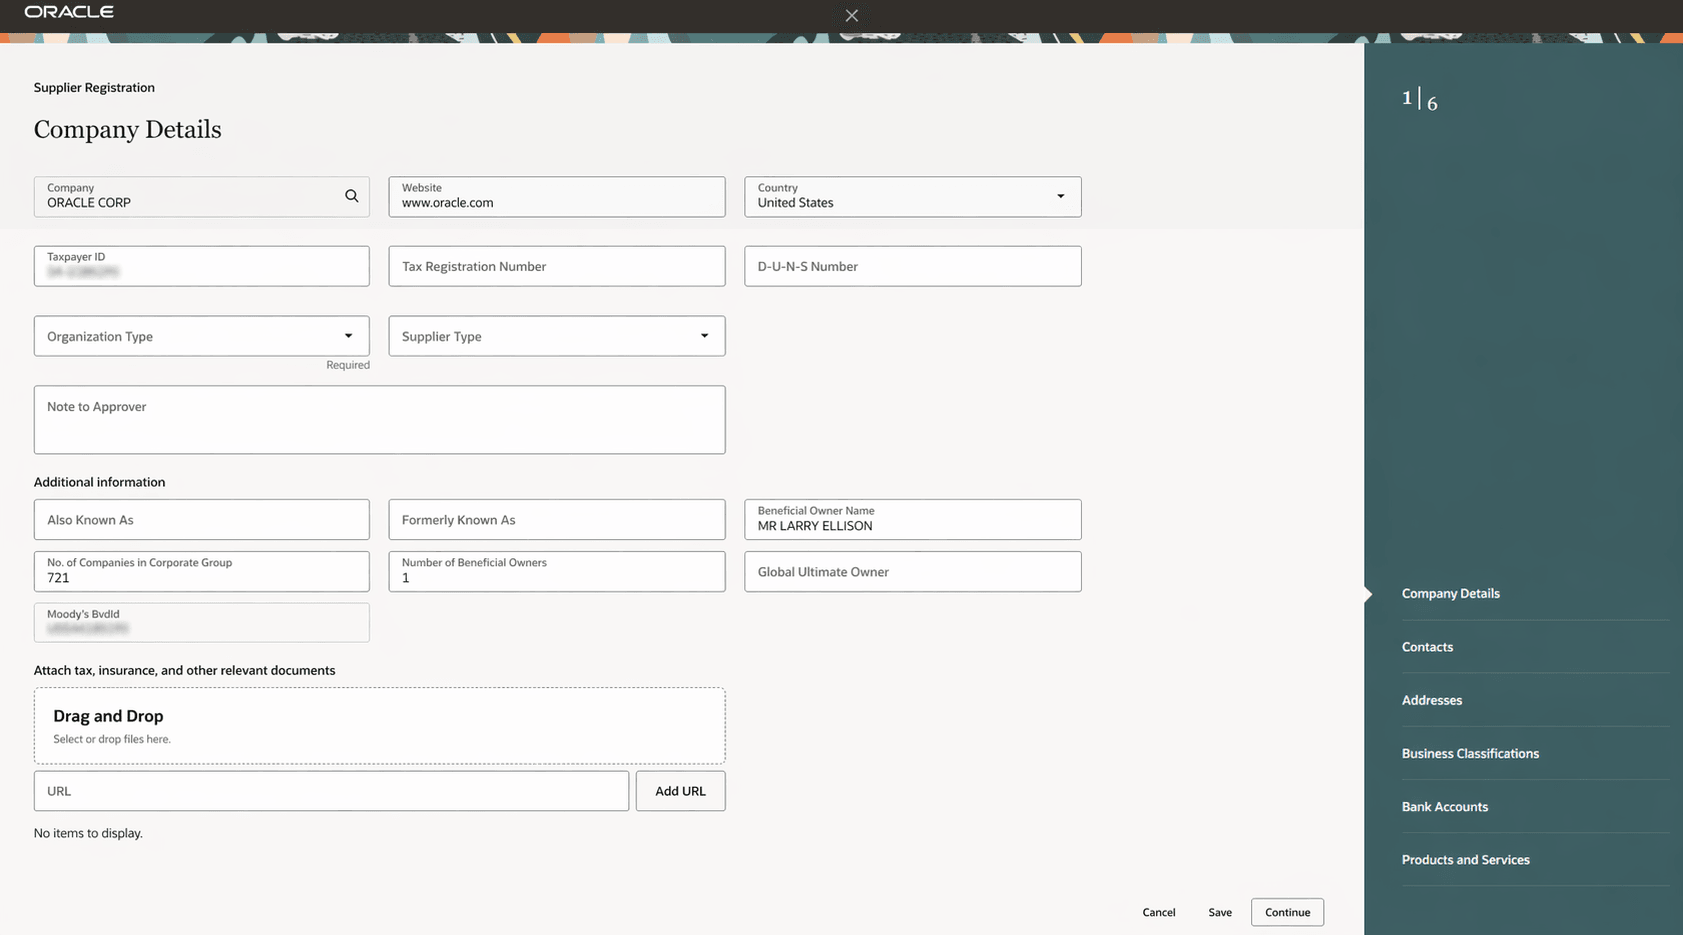Open the Products and Services step
The image size is (1683, 935).
coord(1465,860)
